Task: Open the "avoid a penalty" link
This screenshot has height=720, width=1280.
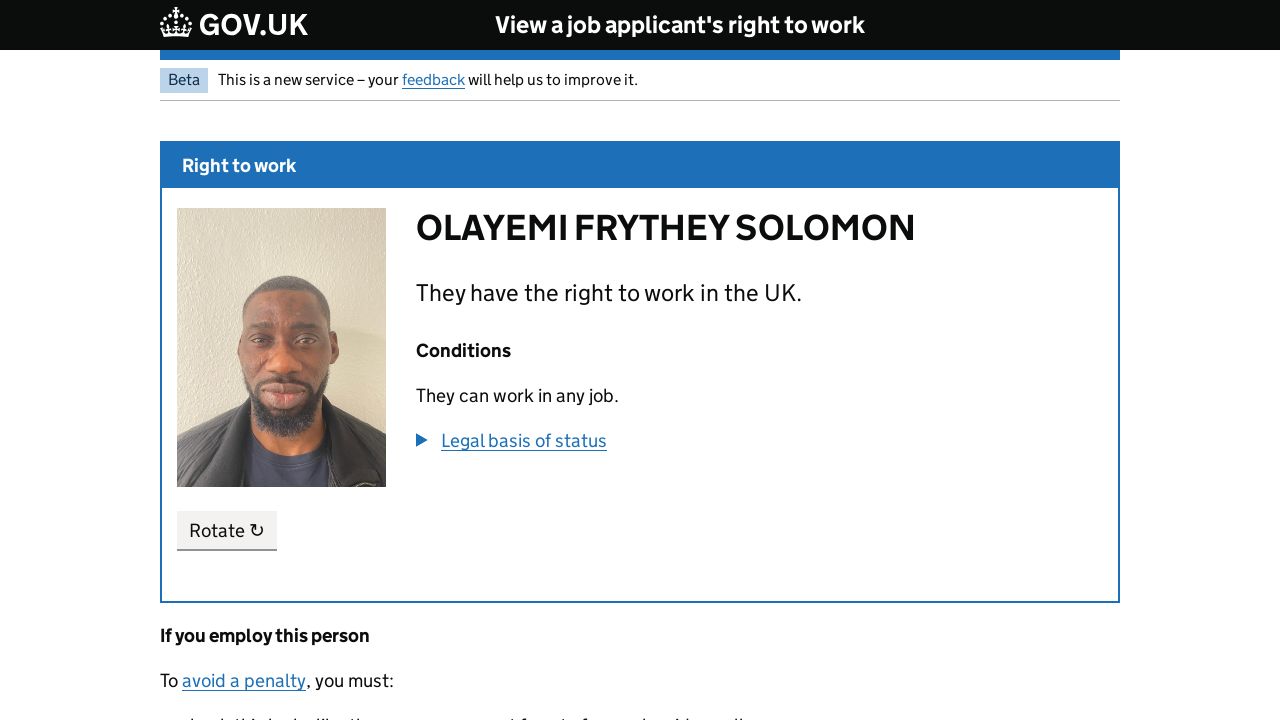Action: pyautogui.click(x=244, y=681)
